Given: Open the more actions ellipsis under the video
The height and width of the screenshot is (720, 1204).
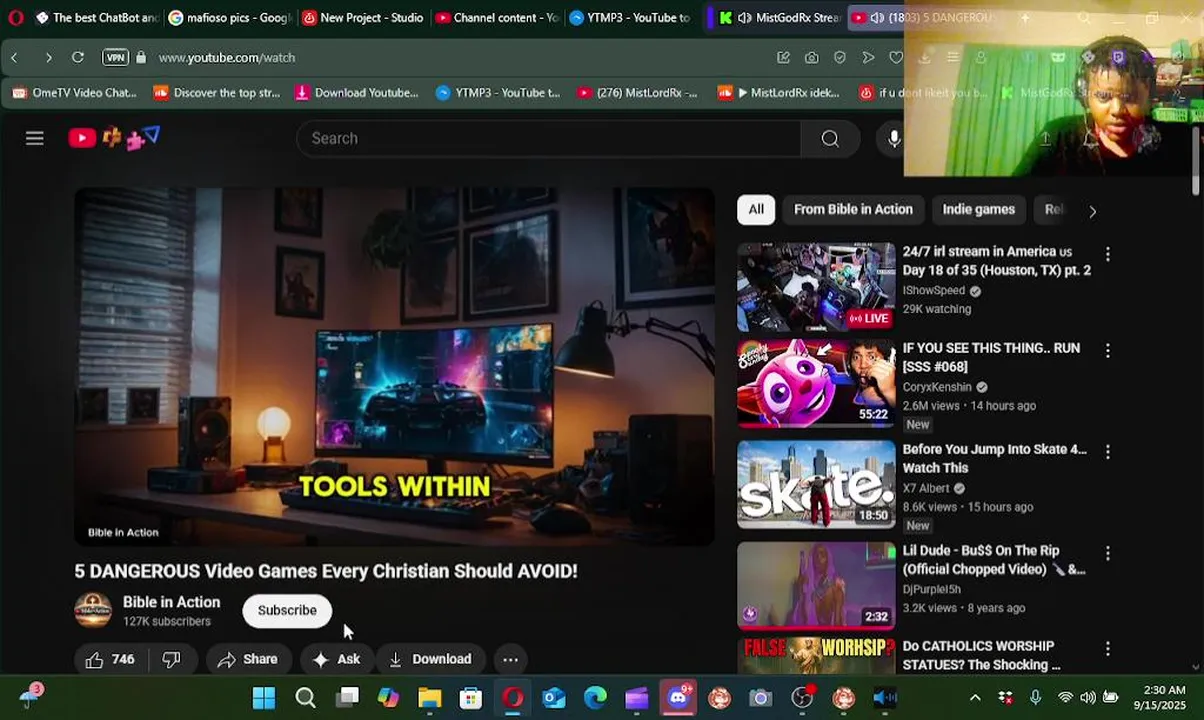Looking at the screenshot, I should coord(510,659).
